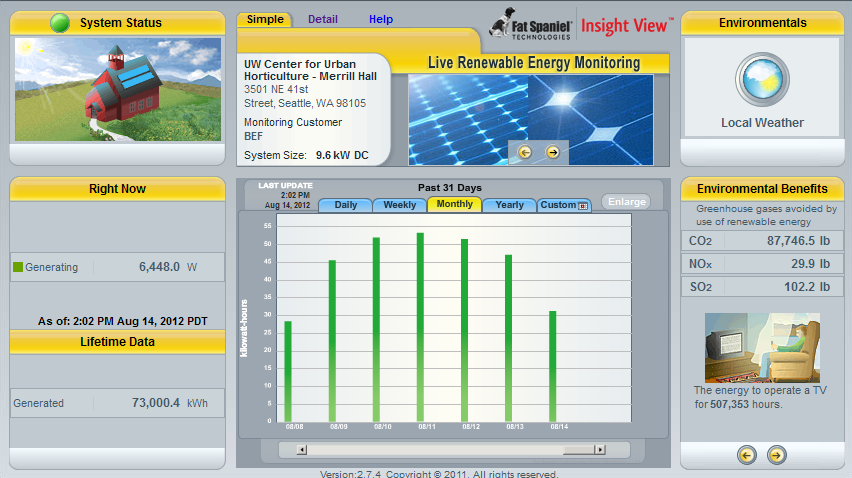This screenshot has height=478, width=852.
Task: Select the Daily chart tab
Action: click(345, 205)
